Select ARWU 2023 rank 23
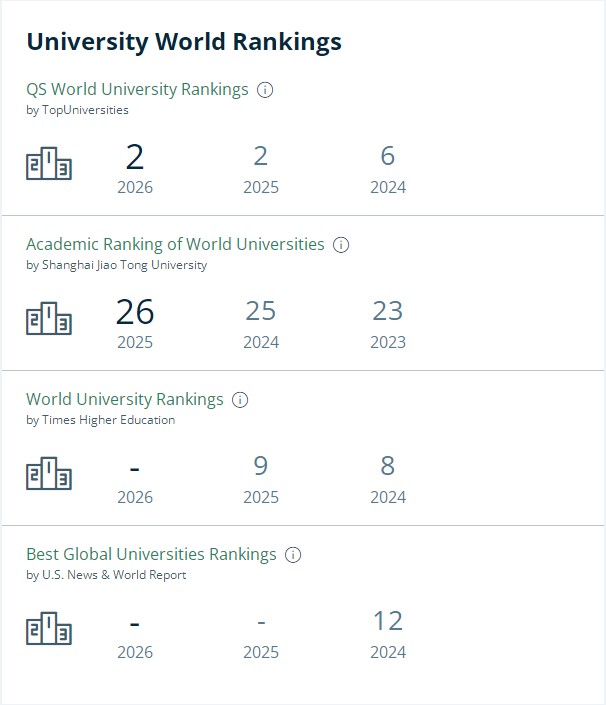This screenshot has height=705, width=606. pos(388,311)
